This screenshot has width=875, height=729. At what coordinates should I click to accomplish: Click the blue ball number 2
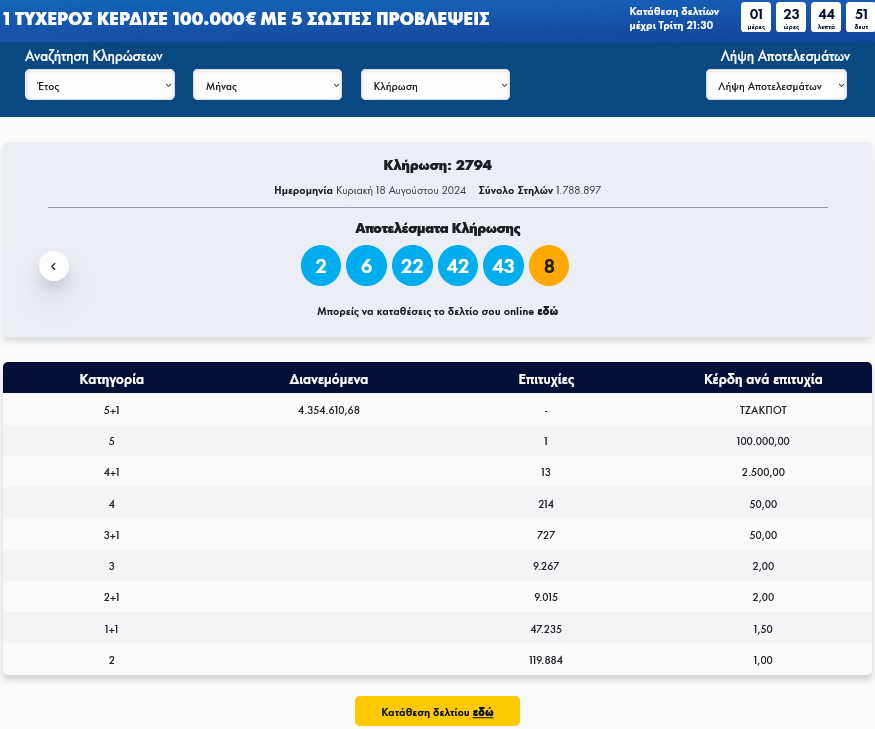coord(321,266)
